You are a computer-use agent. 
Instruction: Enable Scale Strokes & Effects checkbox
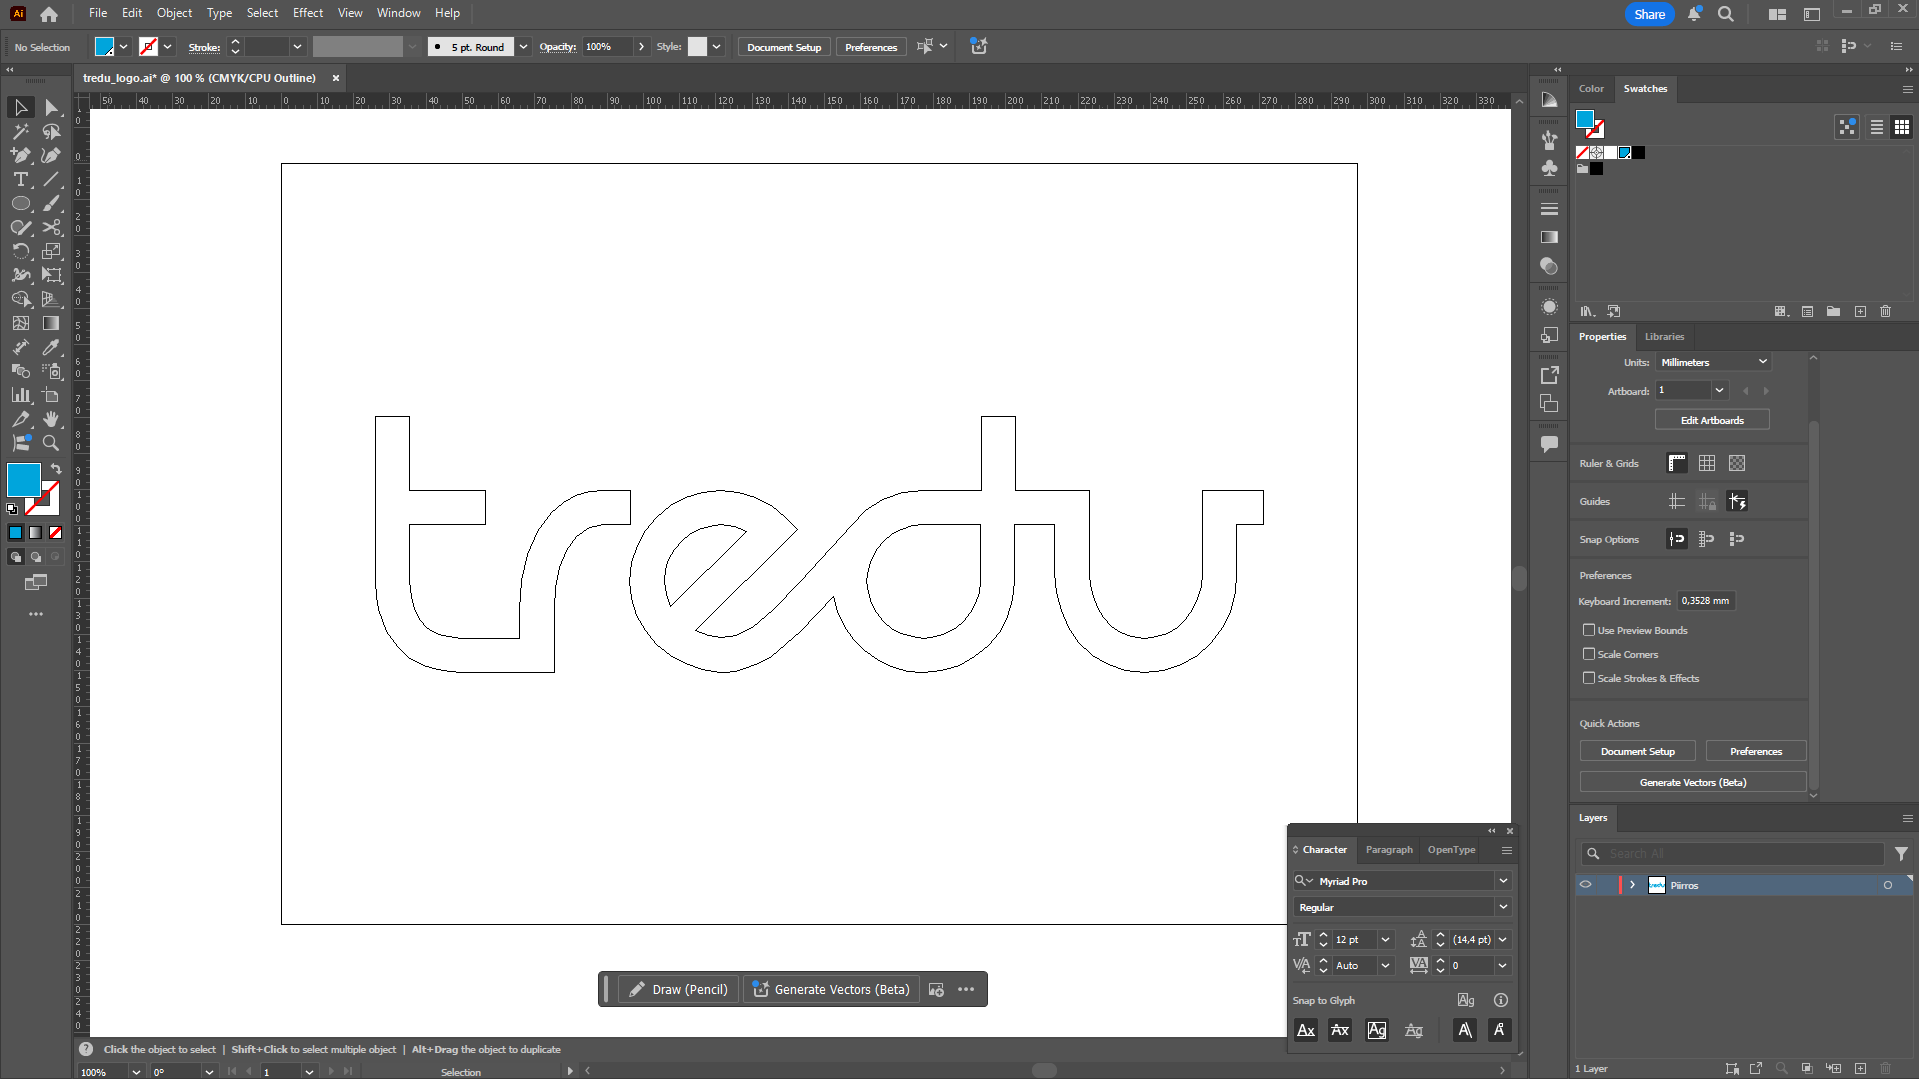click(x=1589, y=678)
